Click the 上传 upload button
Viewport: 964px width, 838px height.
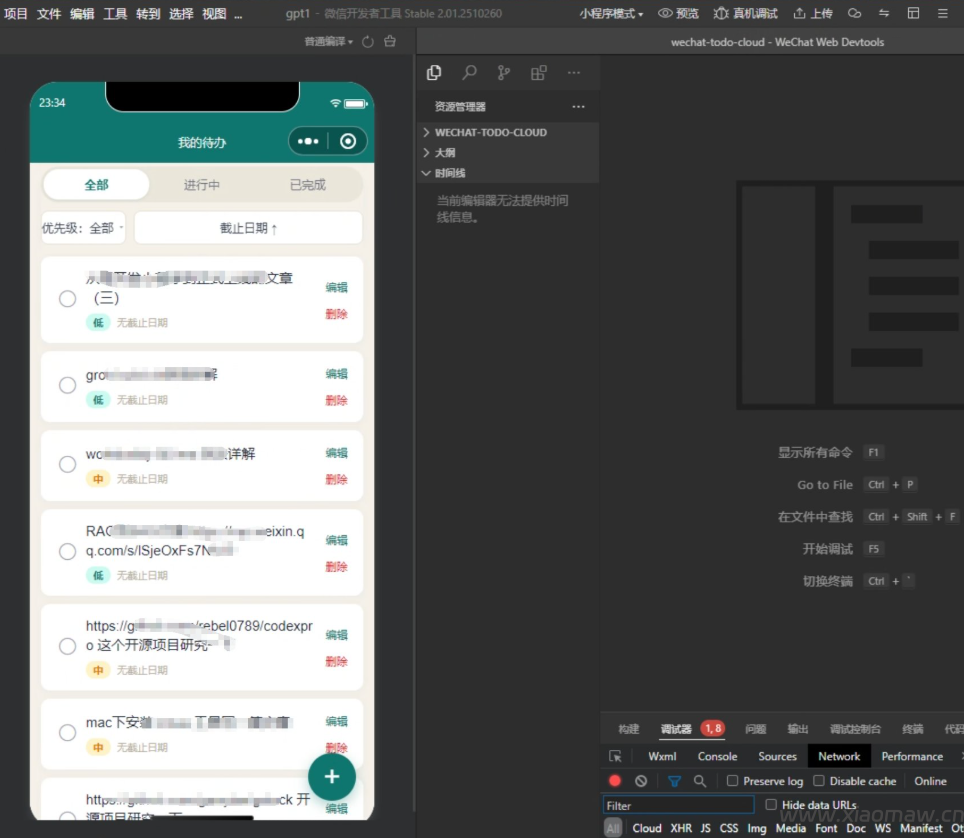pos(813,13)
